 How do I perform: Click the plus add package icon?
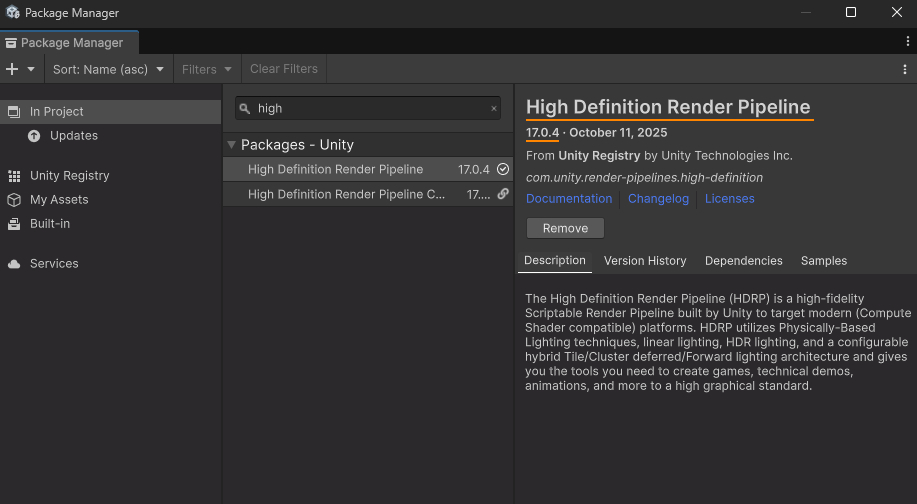point(12,69)
